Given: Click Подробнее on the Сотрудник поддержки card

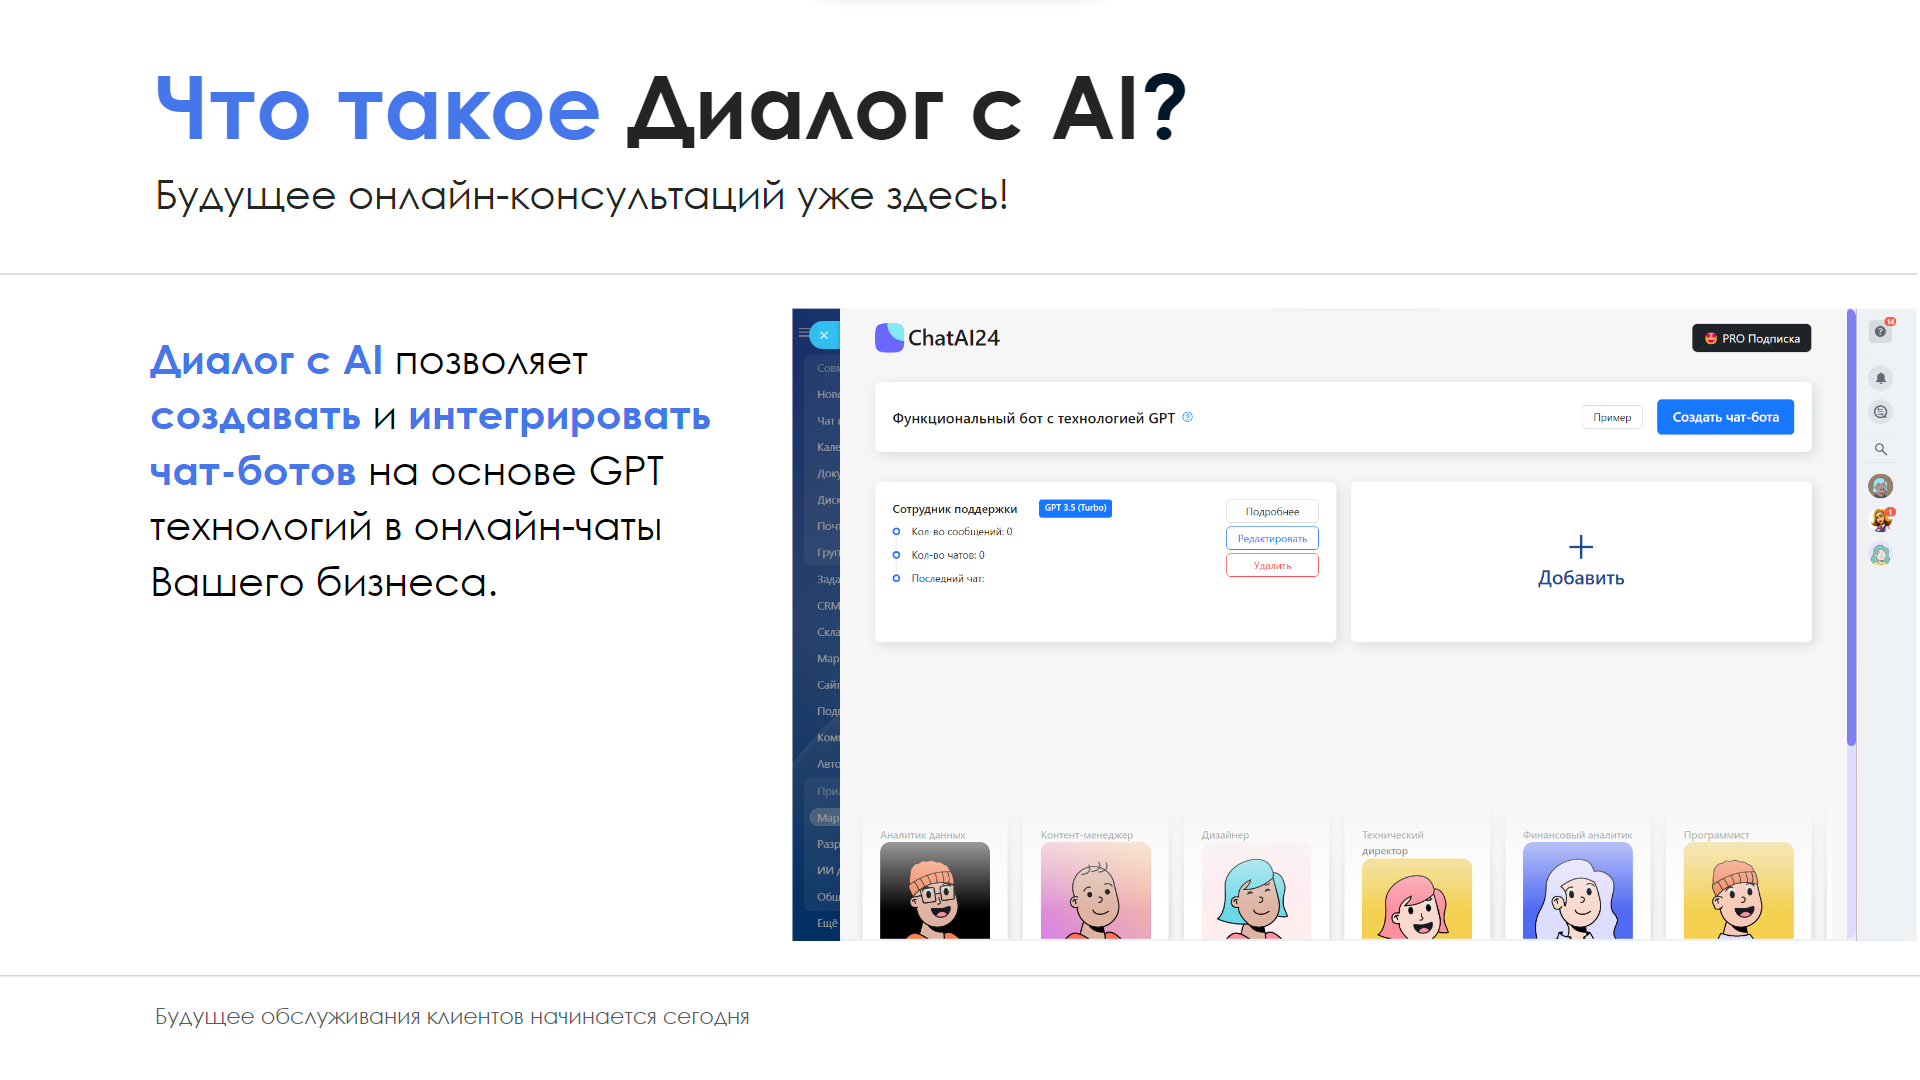Looking at the screenshot, I should (x=1272, y=511).
